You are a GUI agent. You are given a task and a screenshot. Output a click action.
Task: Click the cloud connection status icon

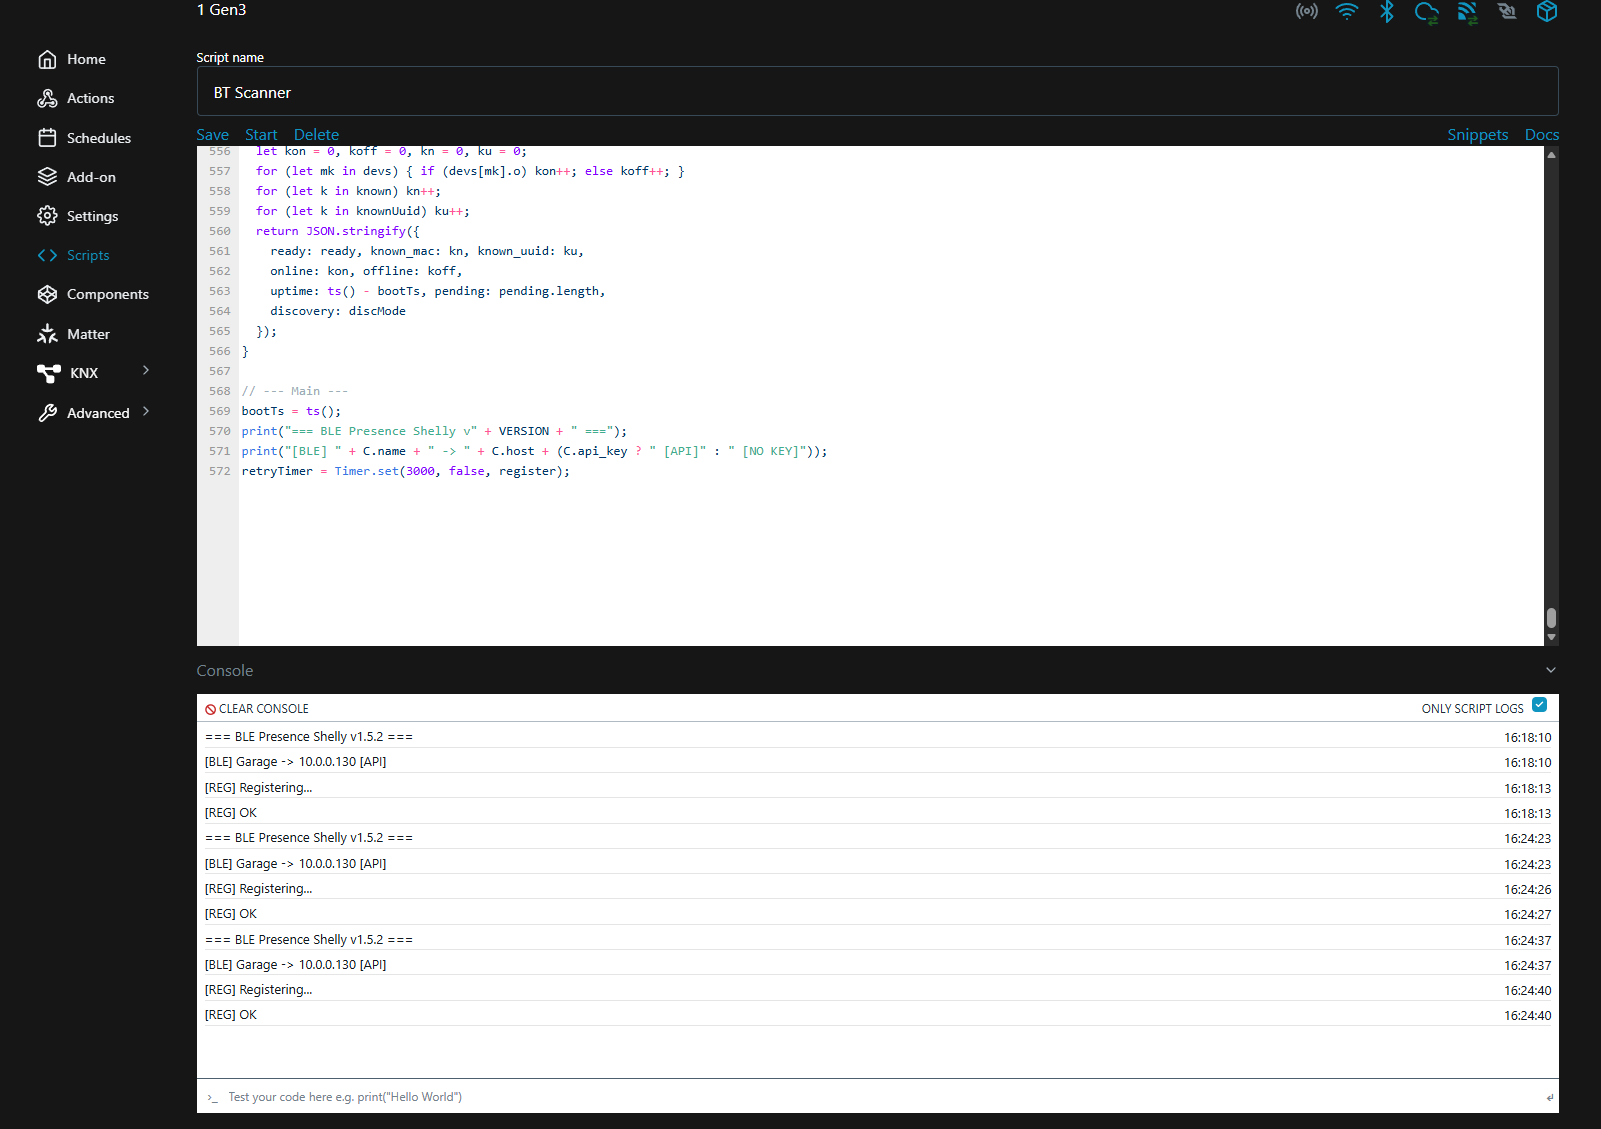pos(1426,12)
